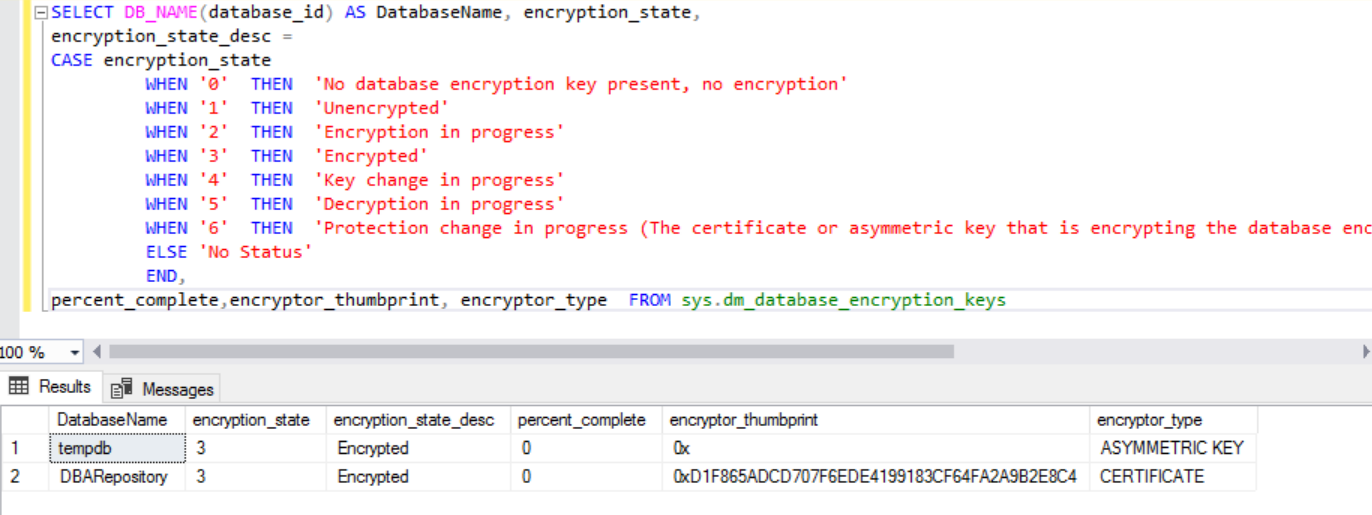The image size is (1372, 515).
Task: Select the DBARepository cell
Action: pyautogui.click(x=112, y=477)
